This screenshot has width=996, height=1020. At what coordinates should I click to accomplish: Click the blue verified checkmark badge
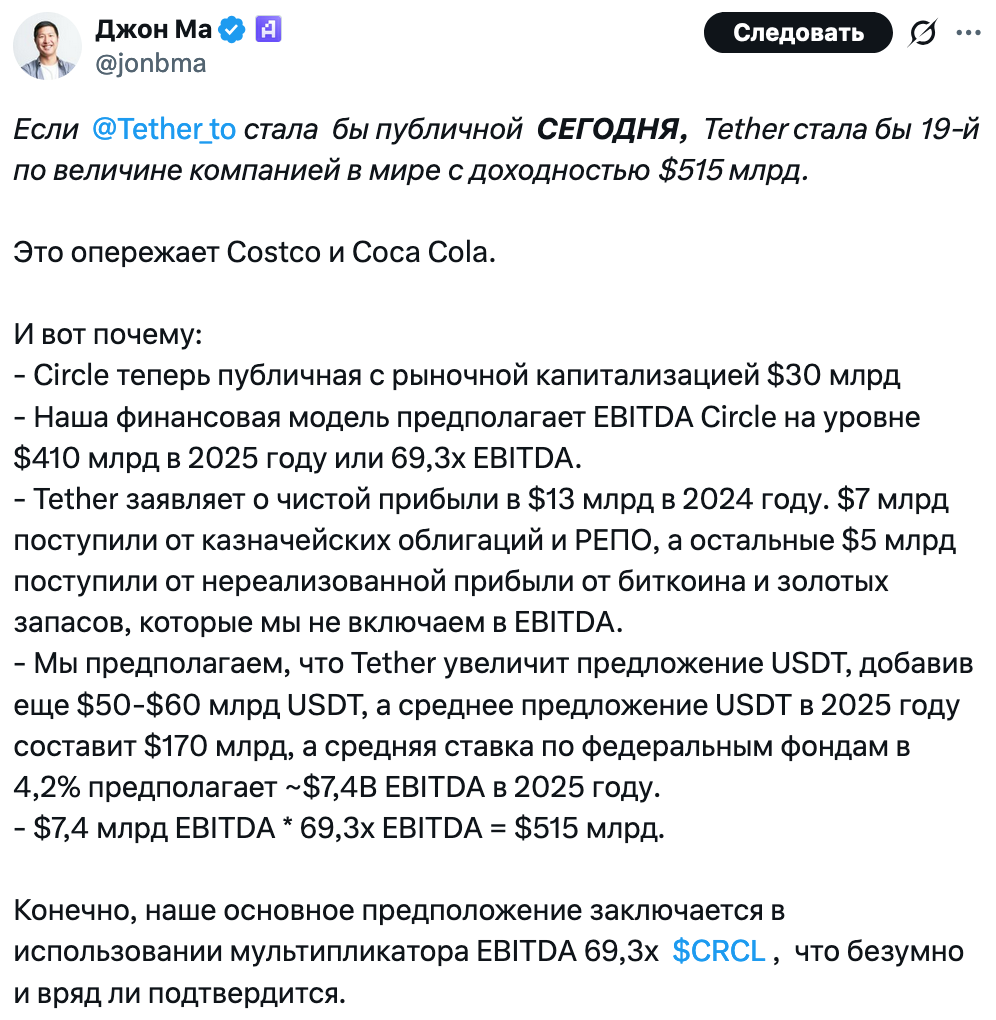232,30
